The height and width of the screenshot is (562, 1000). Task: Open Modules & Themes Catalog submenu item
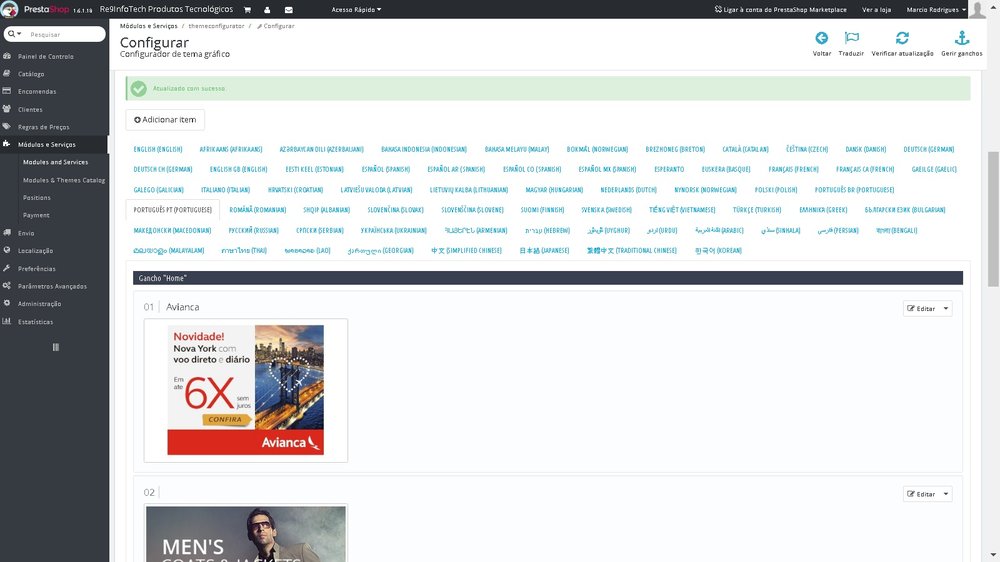(x=64, y=180)
